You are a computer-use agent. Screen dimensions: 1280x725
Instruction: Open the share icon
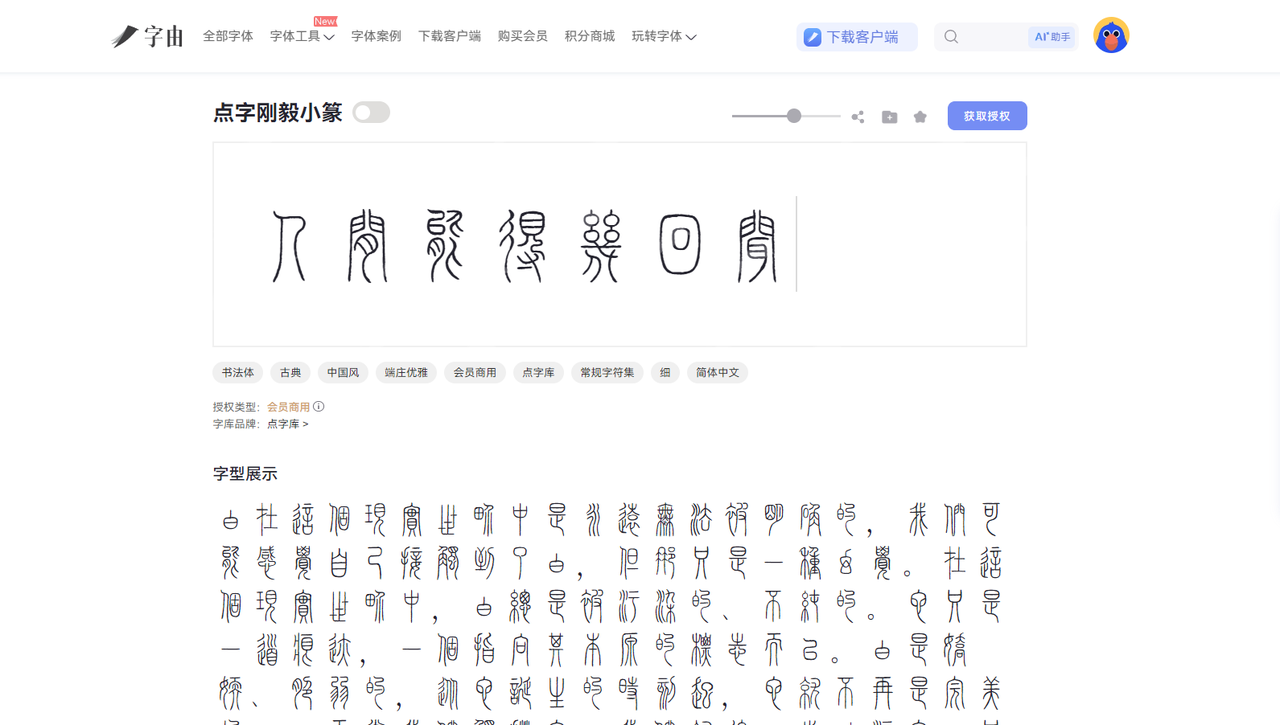(858, 117)
